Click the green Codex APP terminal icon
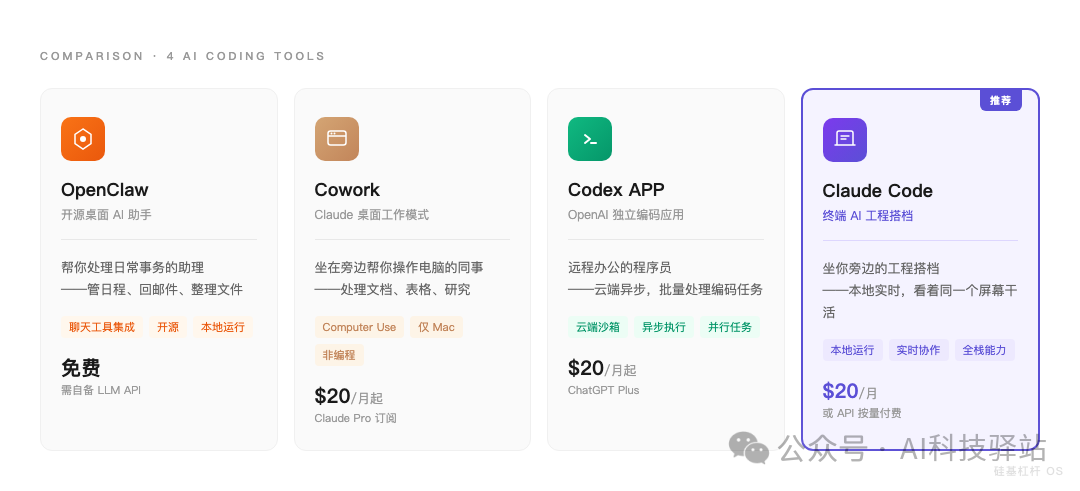Screen dimensions: 1080x491 click(590, 139)
